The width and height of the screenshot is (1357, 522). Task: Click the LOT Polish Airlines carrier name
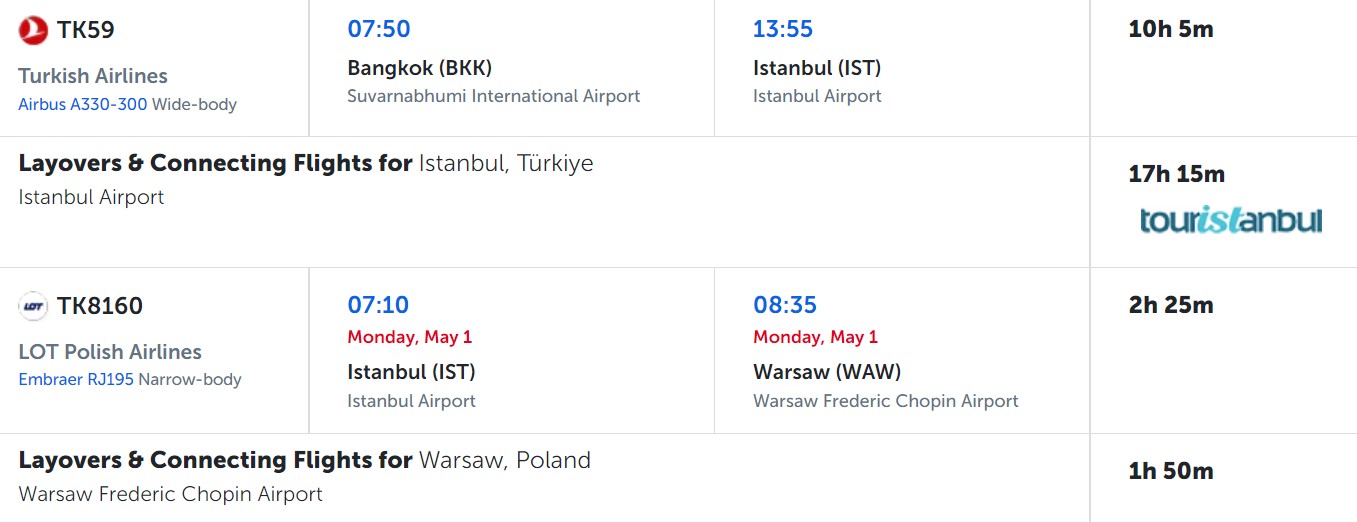[110, 352]
